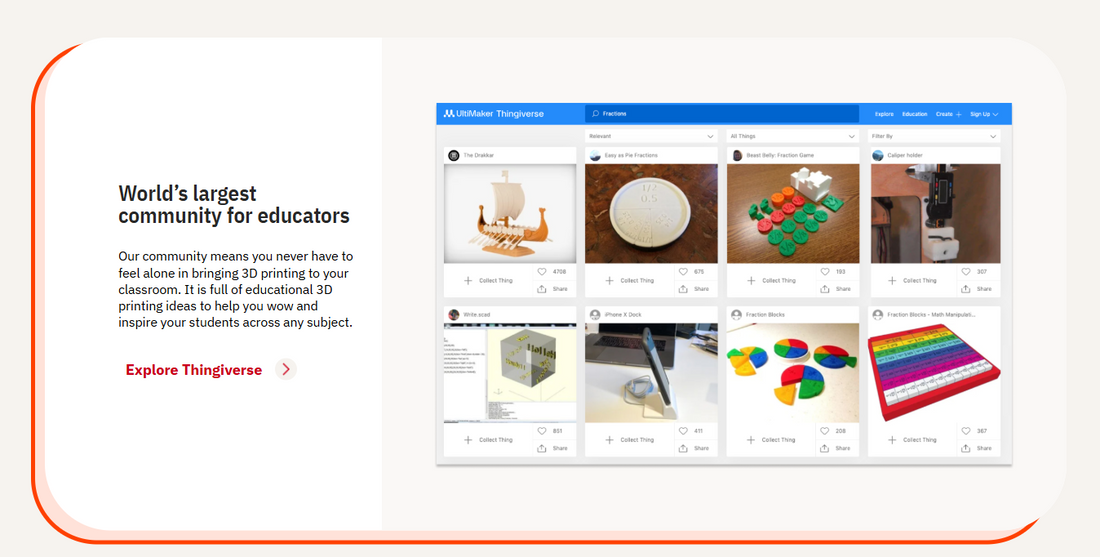Open Write.scad thumbnail

510,373
